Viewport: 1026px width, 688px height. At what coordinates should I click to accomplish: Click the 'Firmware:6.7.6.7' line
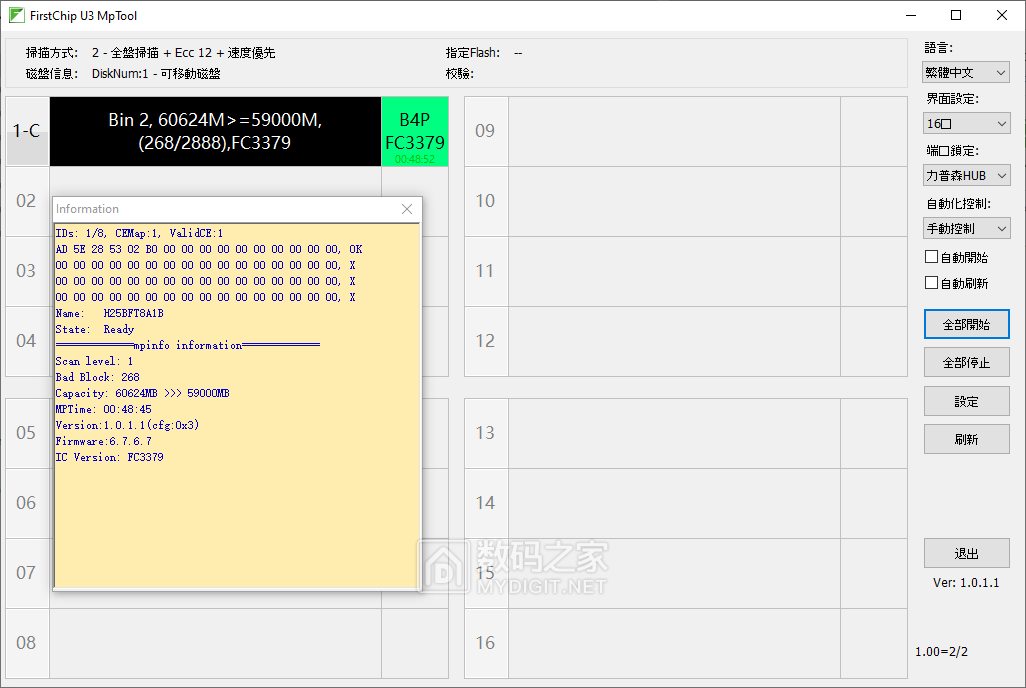[103, 441]
